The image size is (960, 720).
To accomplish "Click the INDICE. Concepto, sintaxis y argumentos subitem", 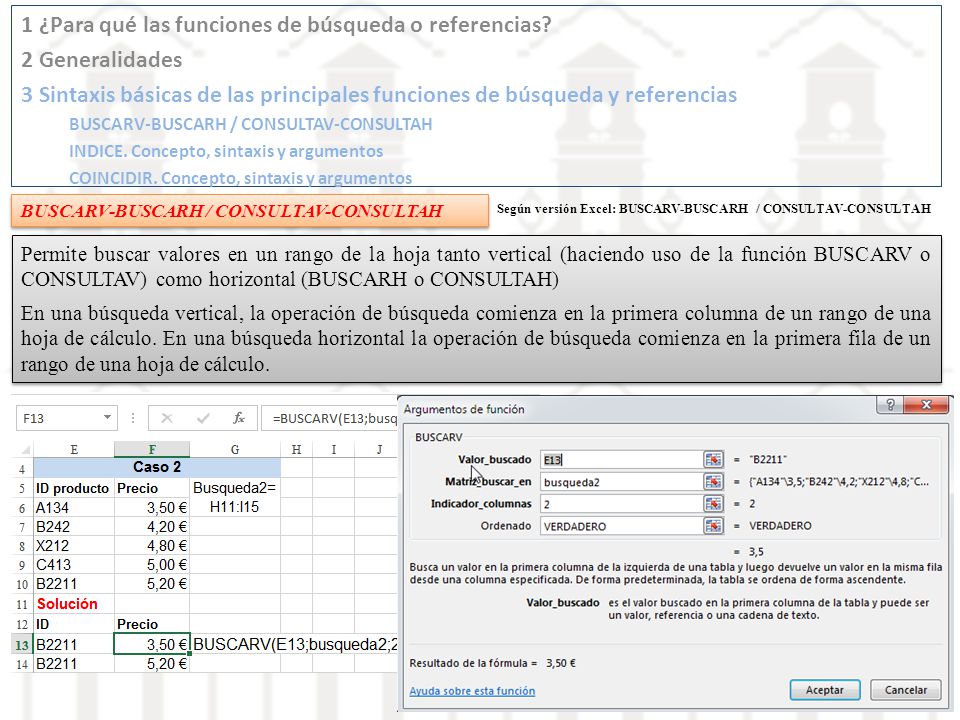I will [x=226, y=151].
